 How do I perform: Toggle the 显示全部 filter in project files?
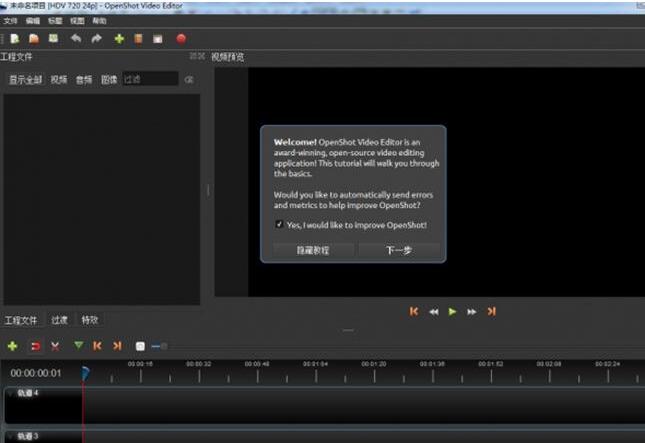(x=25, y=79)
